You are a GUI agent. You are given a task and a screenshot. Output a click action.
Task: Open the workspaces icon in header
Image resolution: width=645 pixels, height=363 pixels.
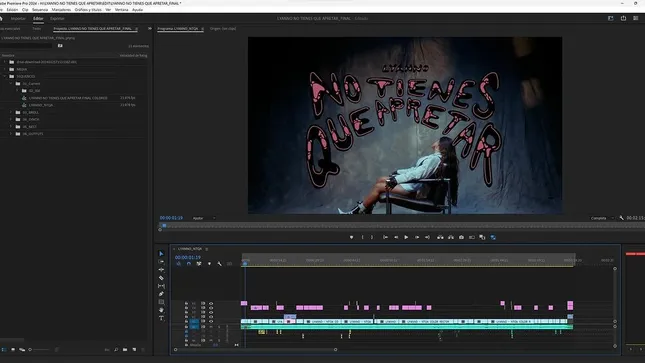tap(610, 18)
